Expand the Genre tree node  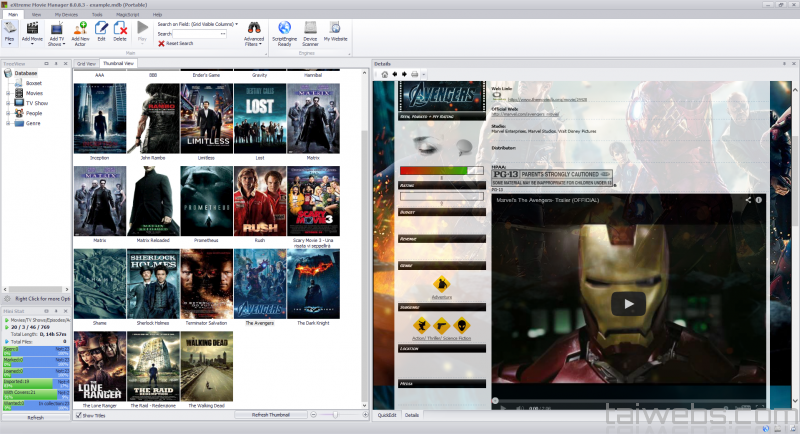(8, 124)
